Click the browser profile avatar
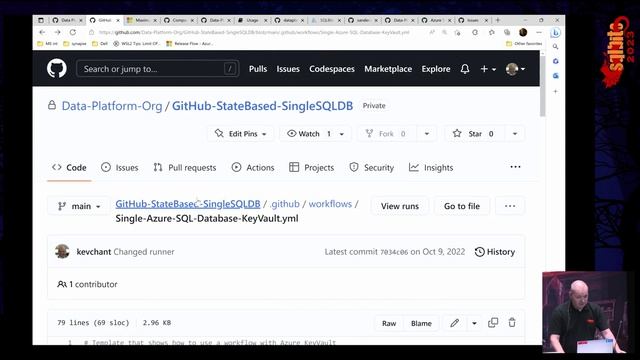The image size is (640, 360). click(x=523, y=32)
